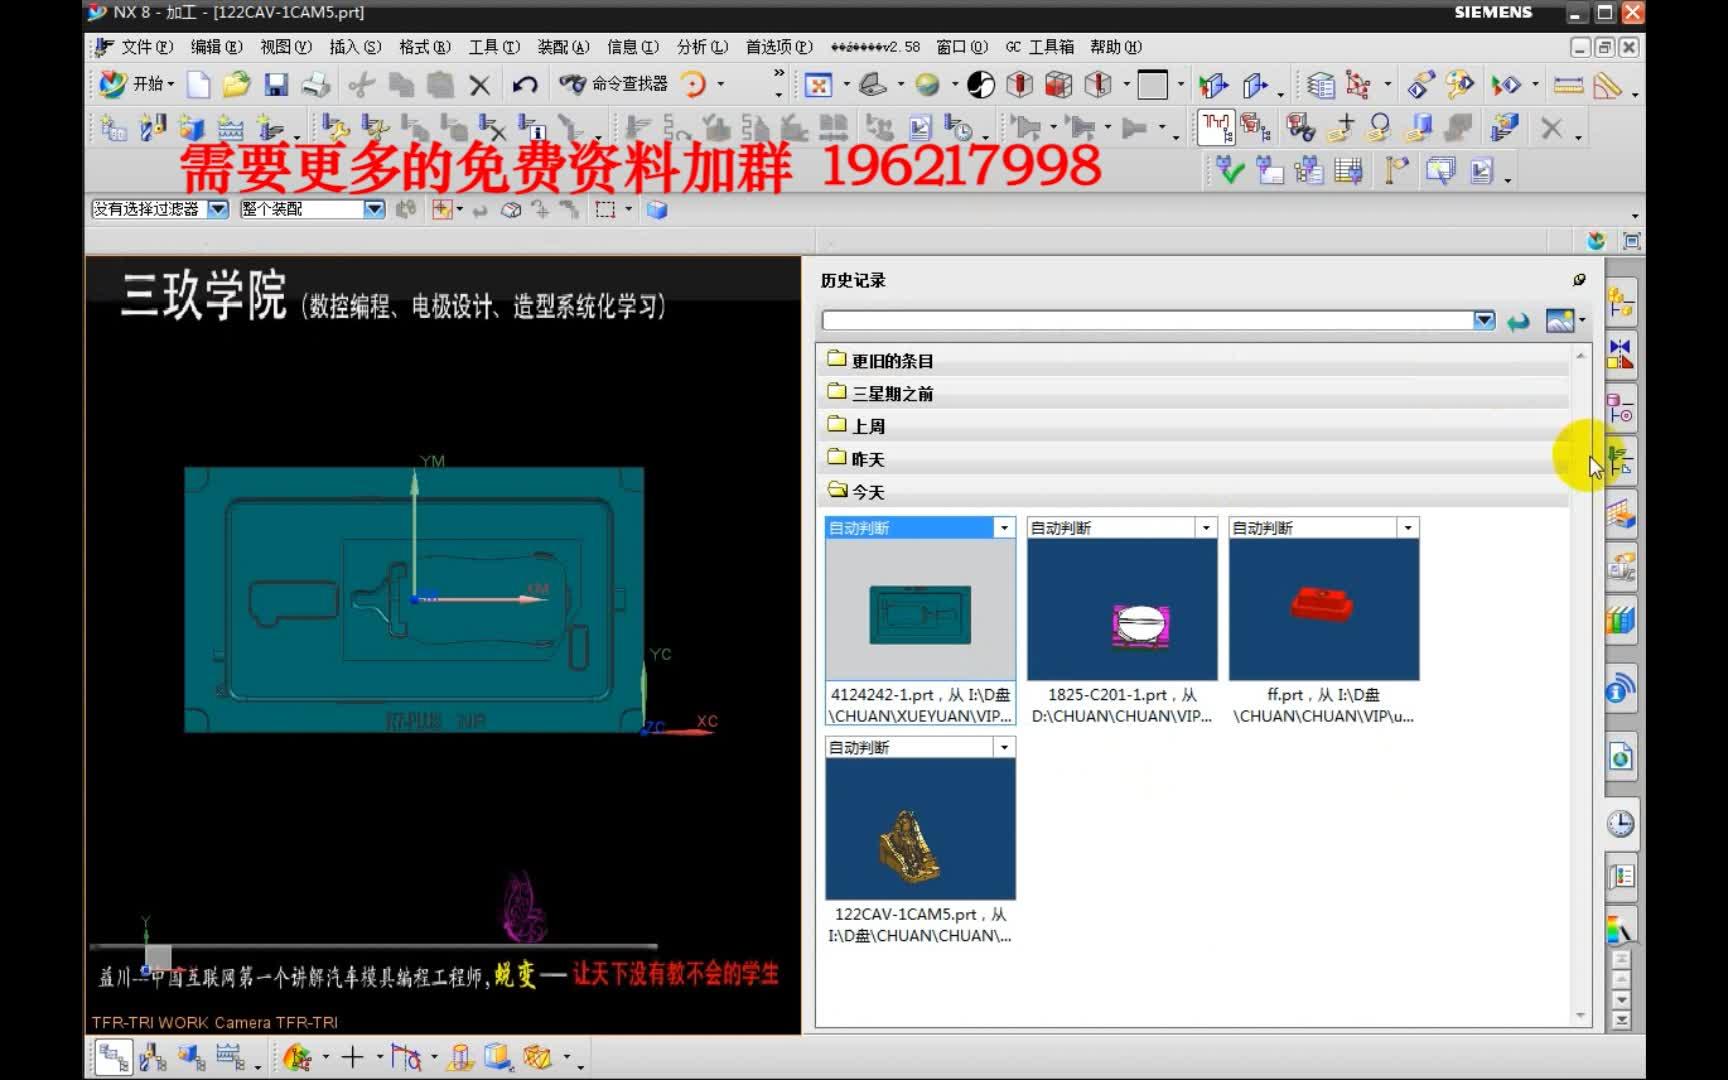
Task: Expand the 开始 start menu dropdown
Action: pos(139,84)
